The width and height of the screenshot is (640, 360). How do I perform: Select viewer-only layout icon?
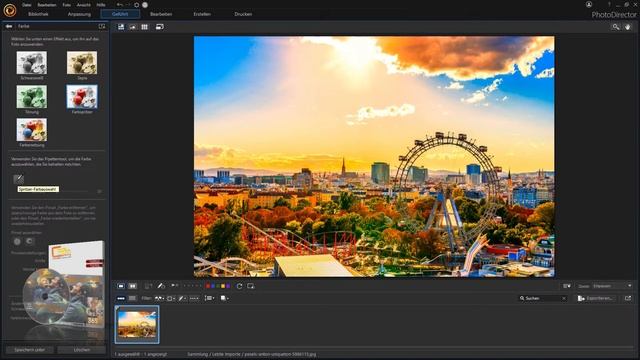(x=133, y=27)
